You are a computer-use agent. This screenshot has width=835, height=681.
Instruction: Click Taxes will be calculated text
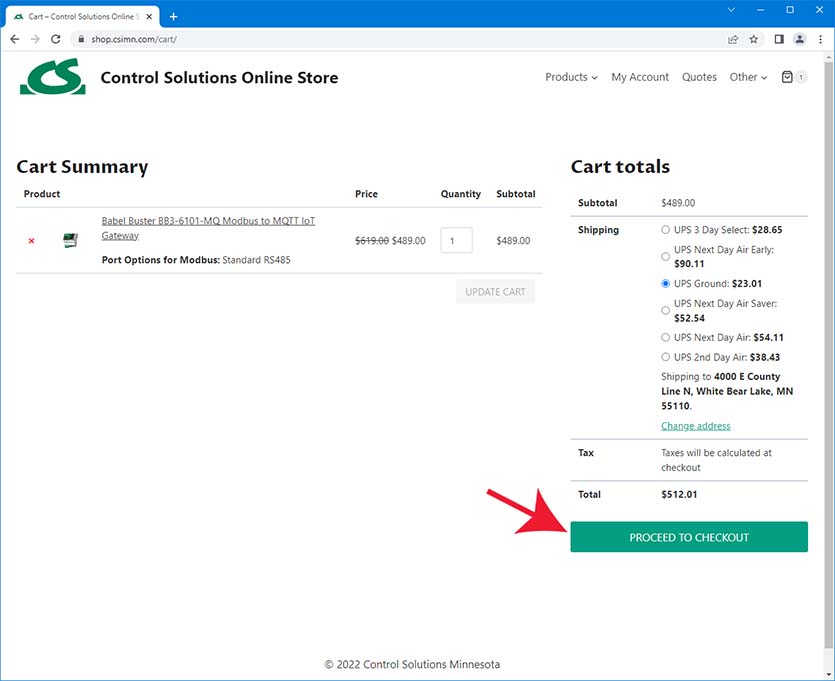coord(716,460)
